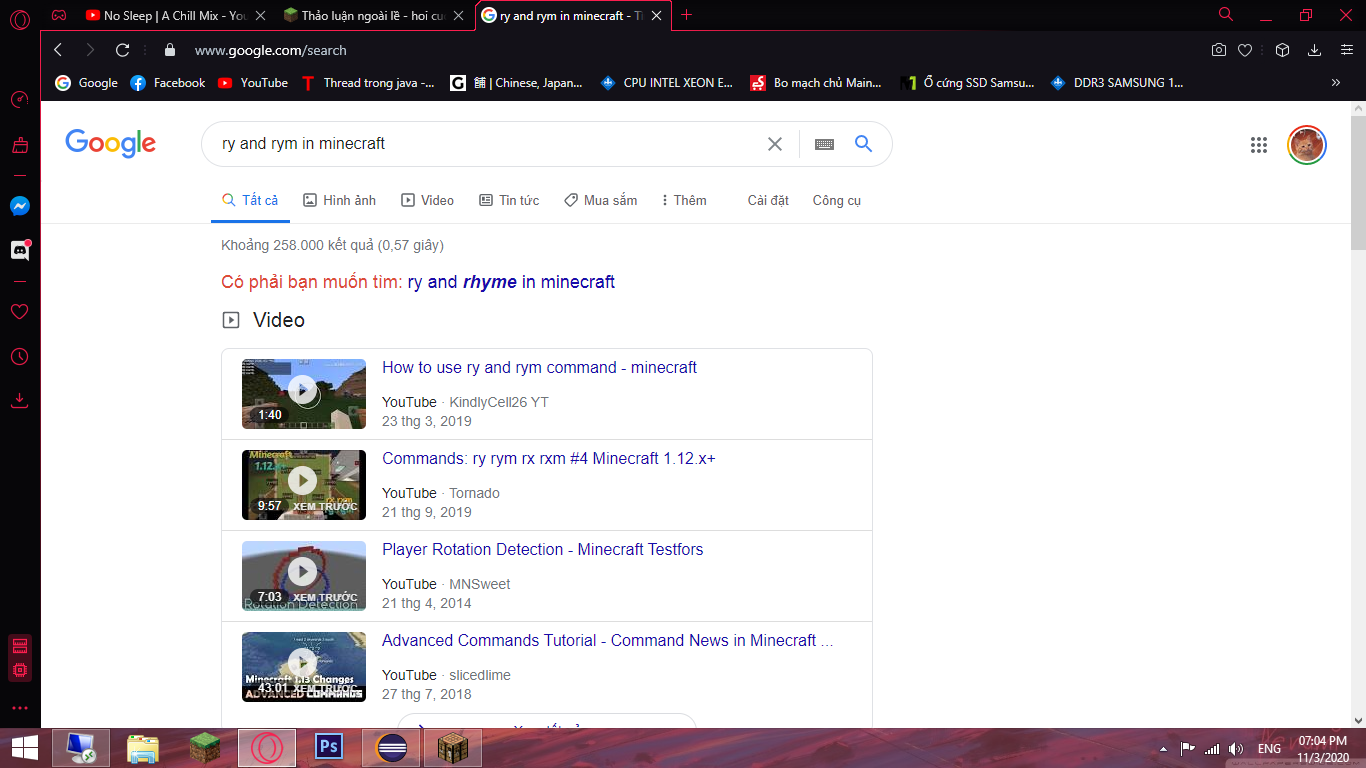Viewport: 1366px width, 768px height.
Task: Expand the Thêm more options menu
Action: click(684, 200)
